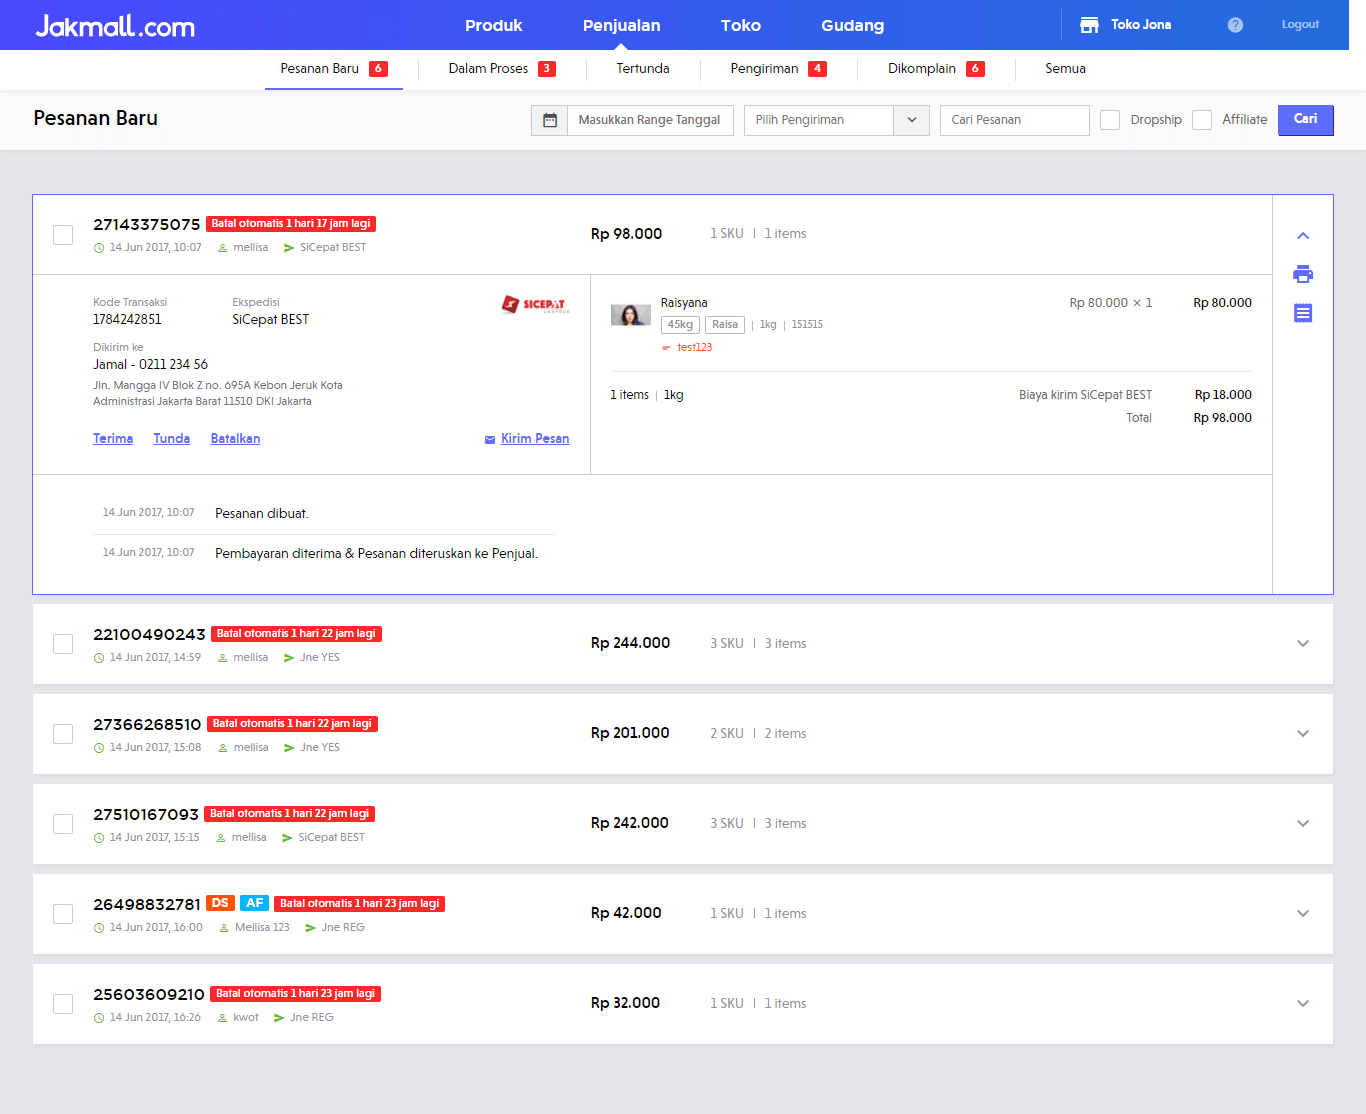Click the Kirim Pesan link
Viewport: 1366px width, 1114px height.
coord(535,439)
